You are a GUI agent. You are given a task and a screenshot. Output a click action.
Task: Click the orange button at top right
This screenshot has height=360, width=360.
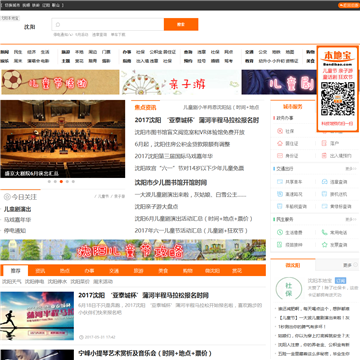349,5
